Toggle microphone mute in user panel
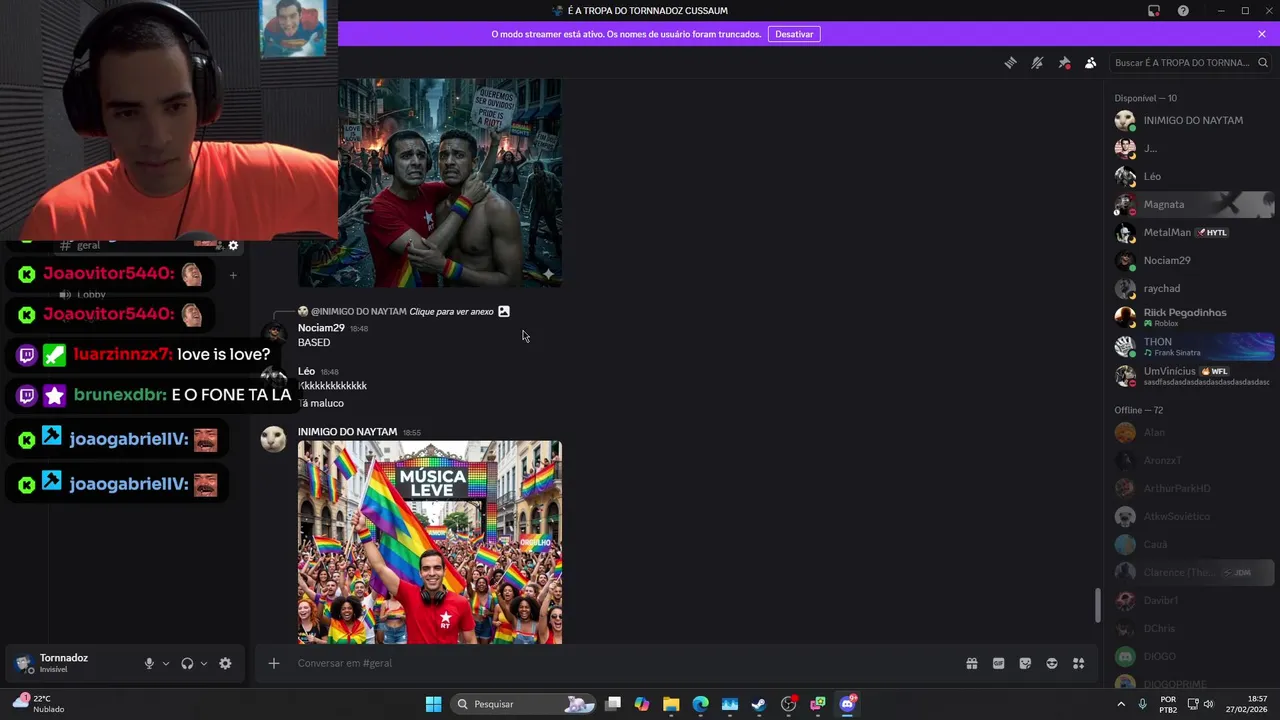The height and width of the screenshot is (720, 1280). point(149,663)
